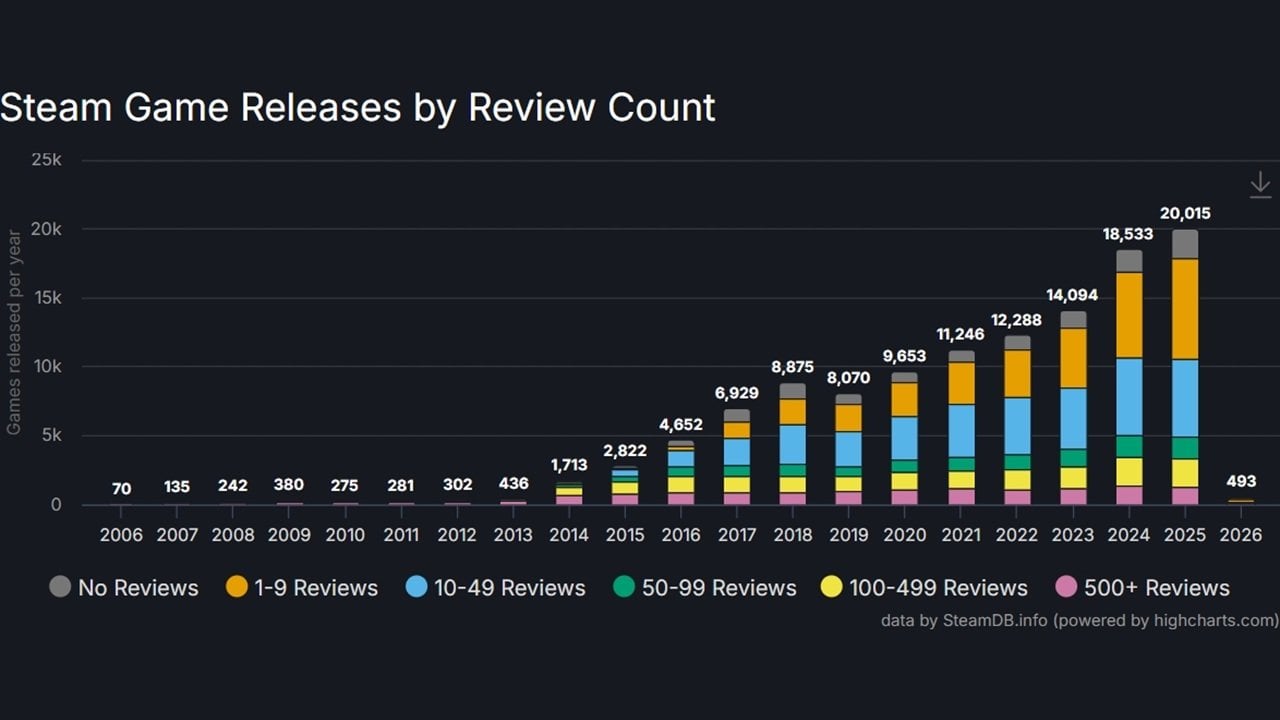Screen dimensions: 1280x720
Task: Select the 2019 x-axis year label
Action: 849,535
